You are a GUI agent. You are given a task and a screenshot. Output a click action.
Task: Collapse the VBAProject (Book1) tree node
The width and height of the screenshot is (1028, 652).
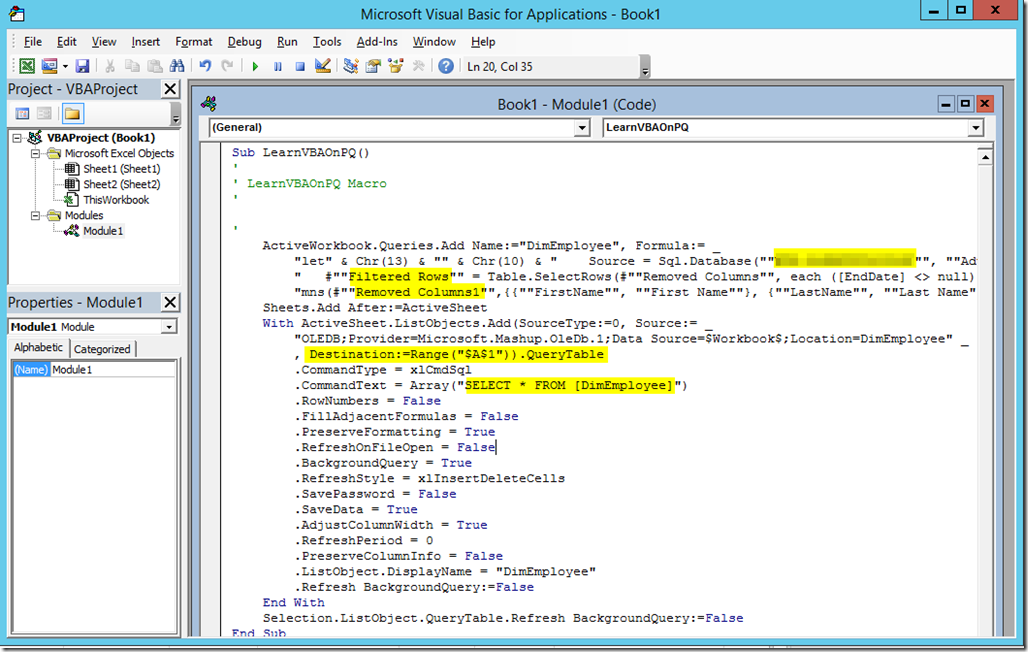[x=17, y=138]
